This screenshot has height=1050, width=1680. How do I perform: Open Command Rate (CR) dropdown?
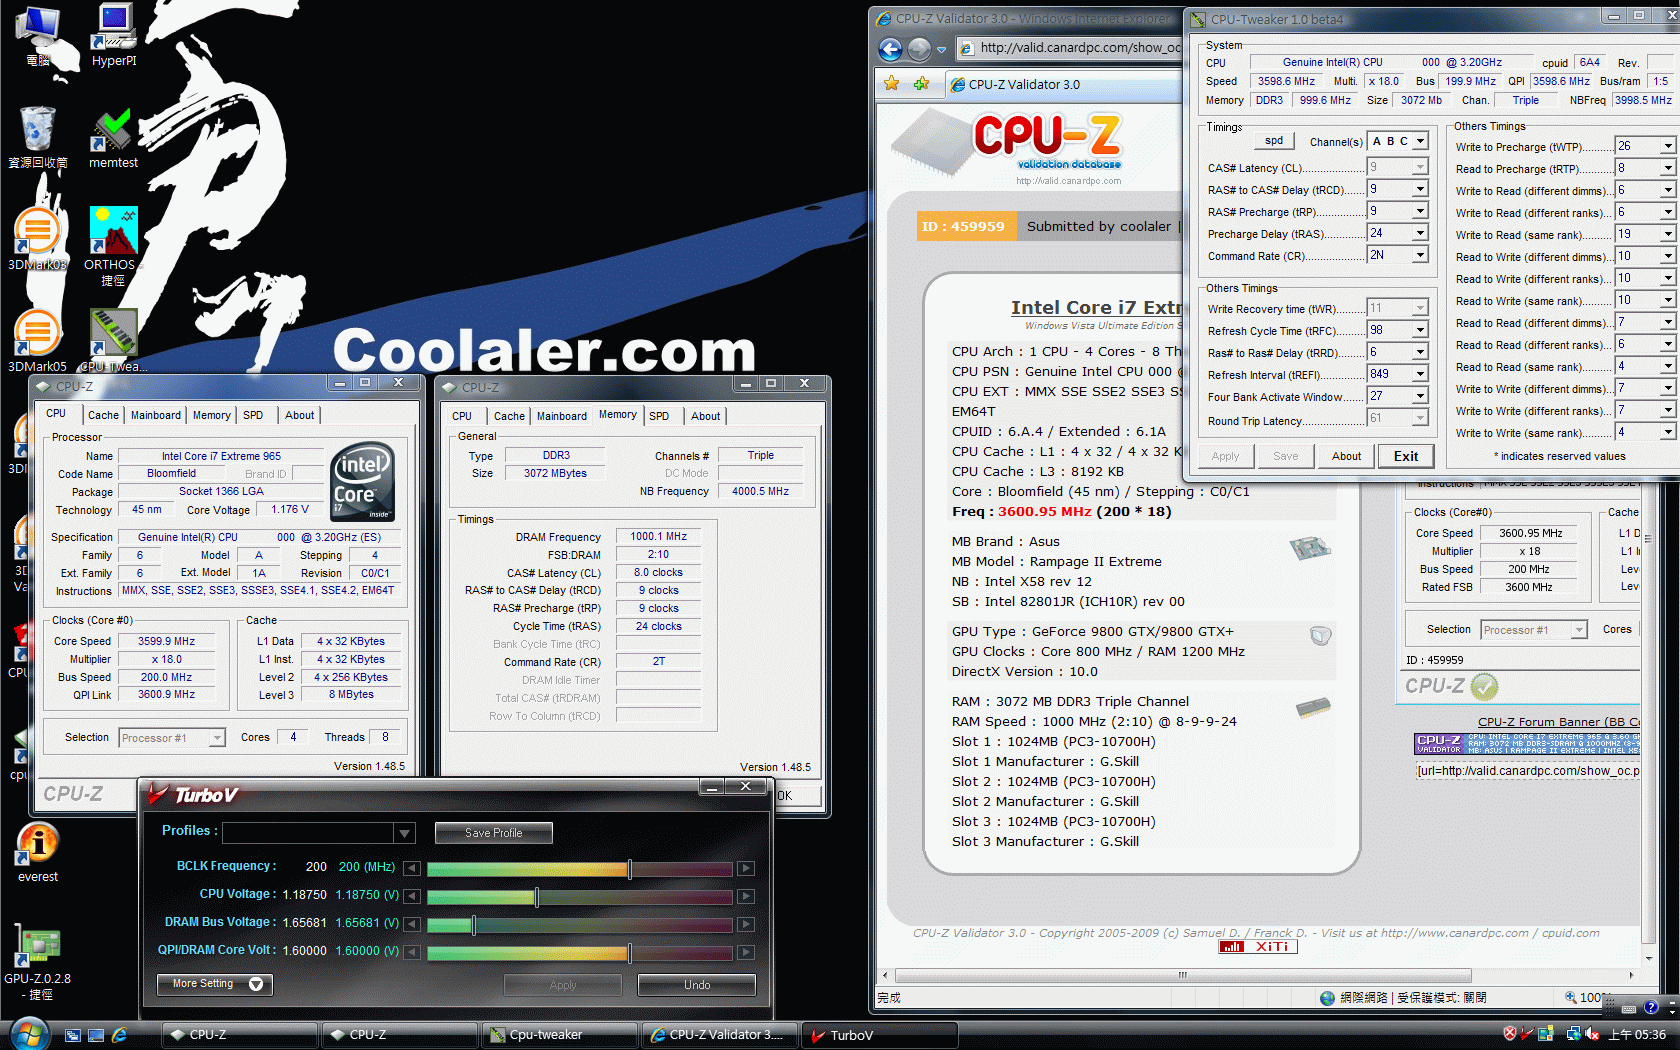pos(1420,255)
